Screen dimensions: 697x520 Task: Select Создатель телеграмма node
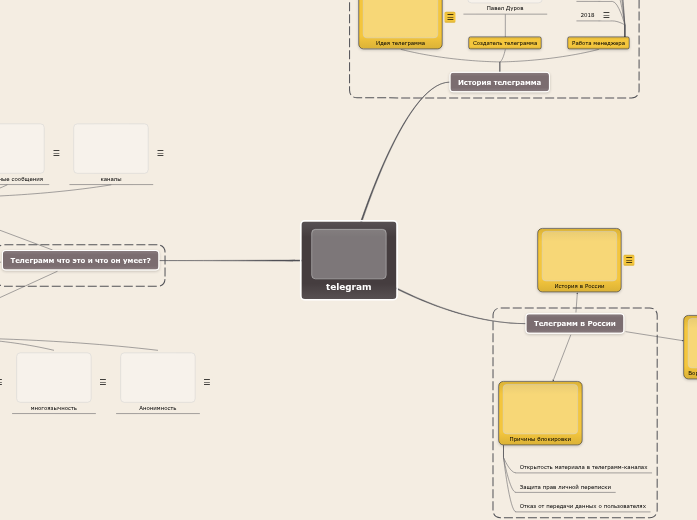pyautogui.click(x=505, y=43)
